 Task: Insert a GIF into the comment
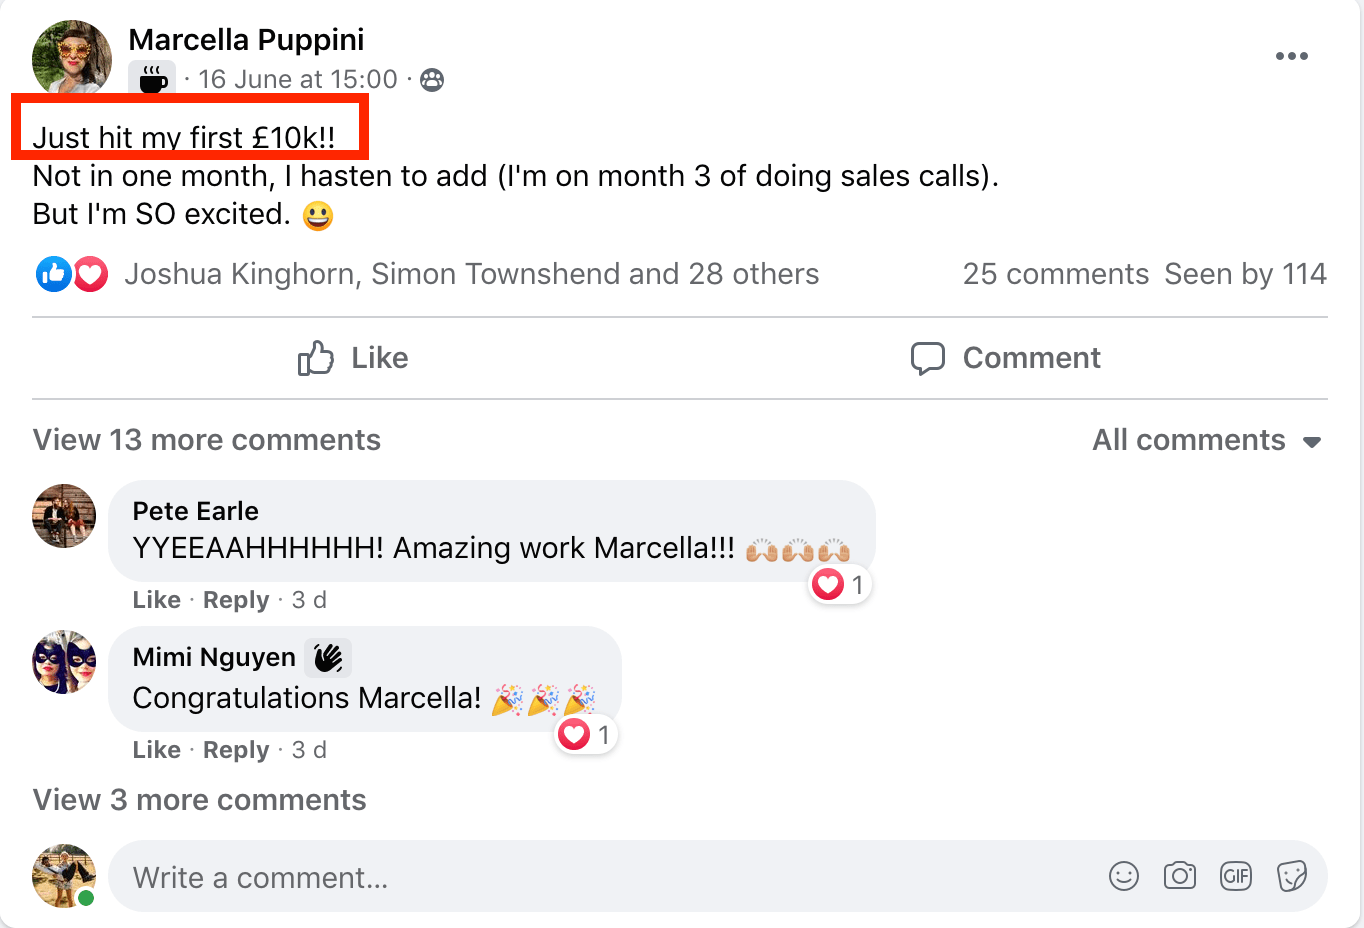point(1236,877)
